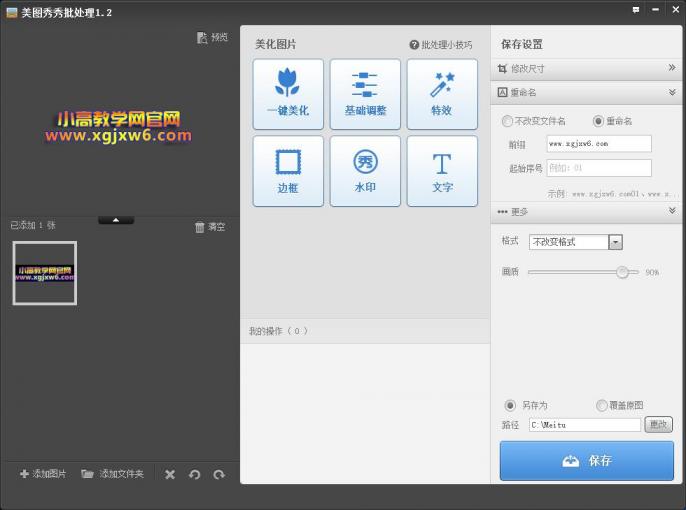Click the 路径 path field C:\Meitu
686x510 pixels.
point(585,425)
